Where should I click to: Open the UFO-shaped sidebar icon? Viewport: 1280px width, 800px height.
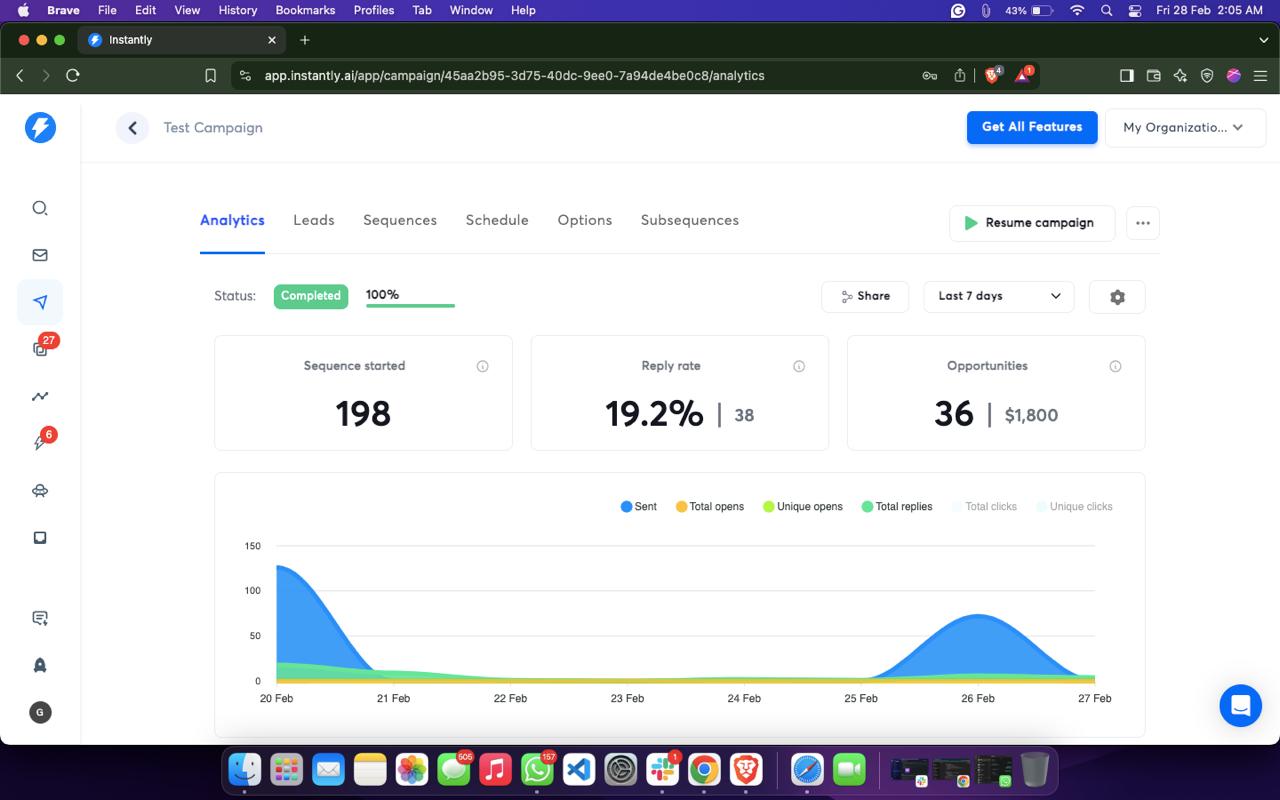click(x=40, y=491)
